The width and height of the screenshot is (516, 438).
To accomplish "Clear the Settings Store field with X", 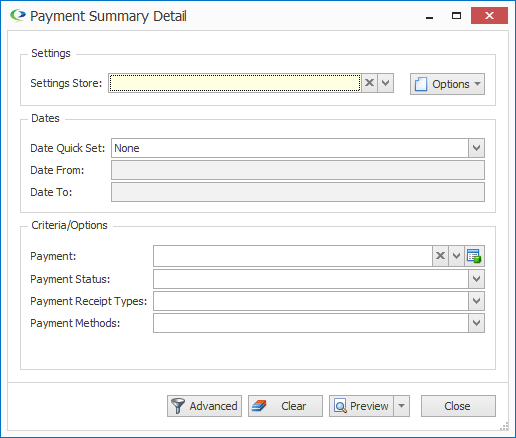I will pos(369,83).
